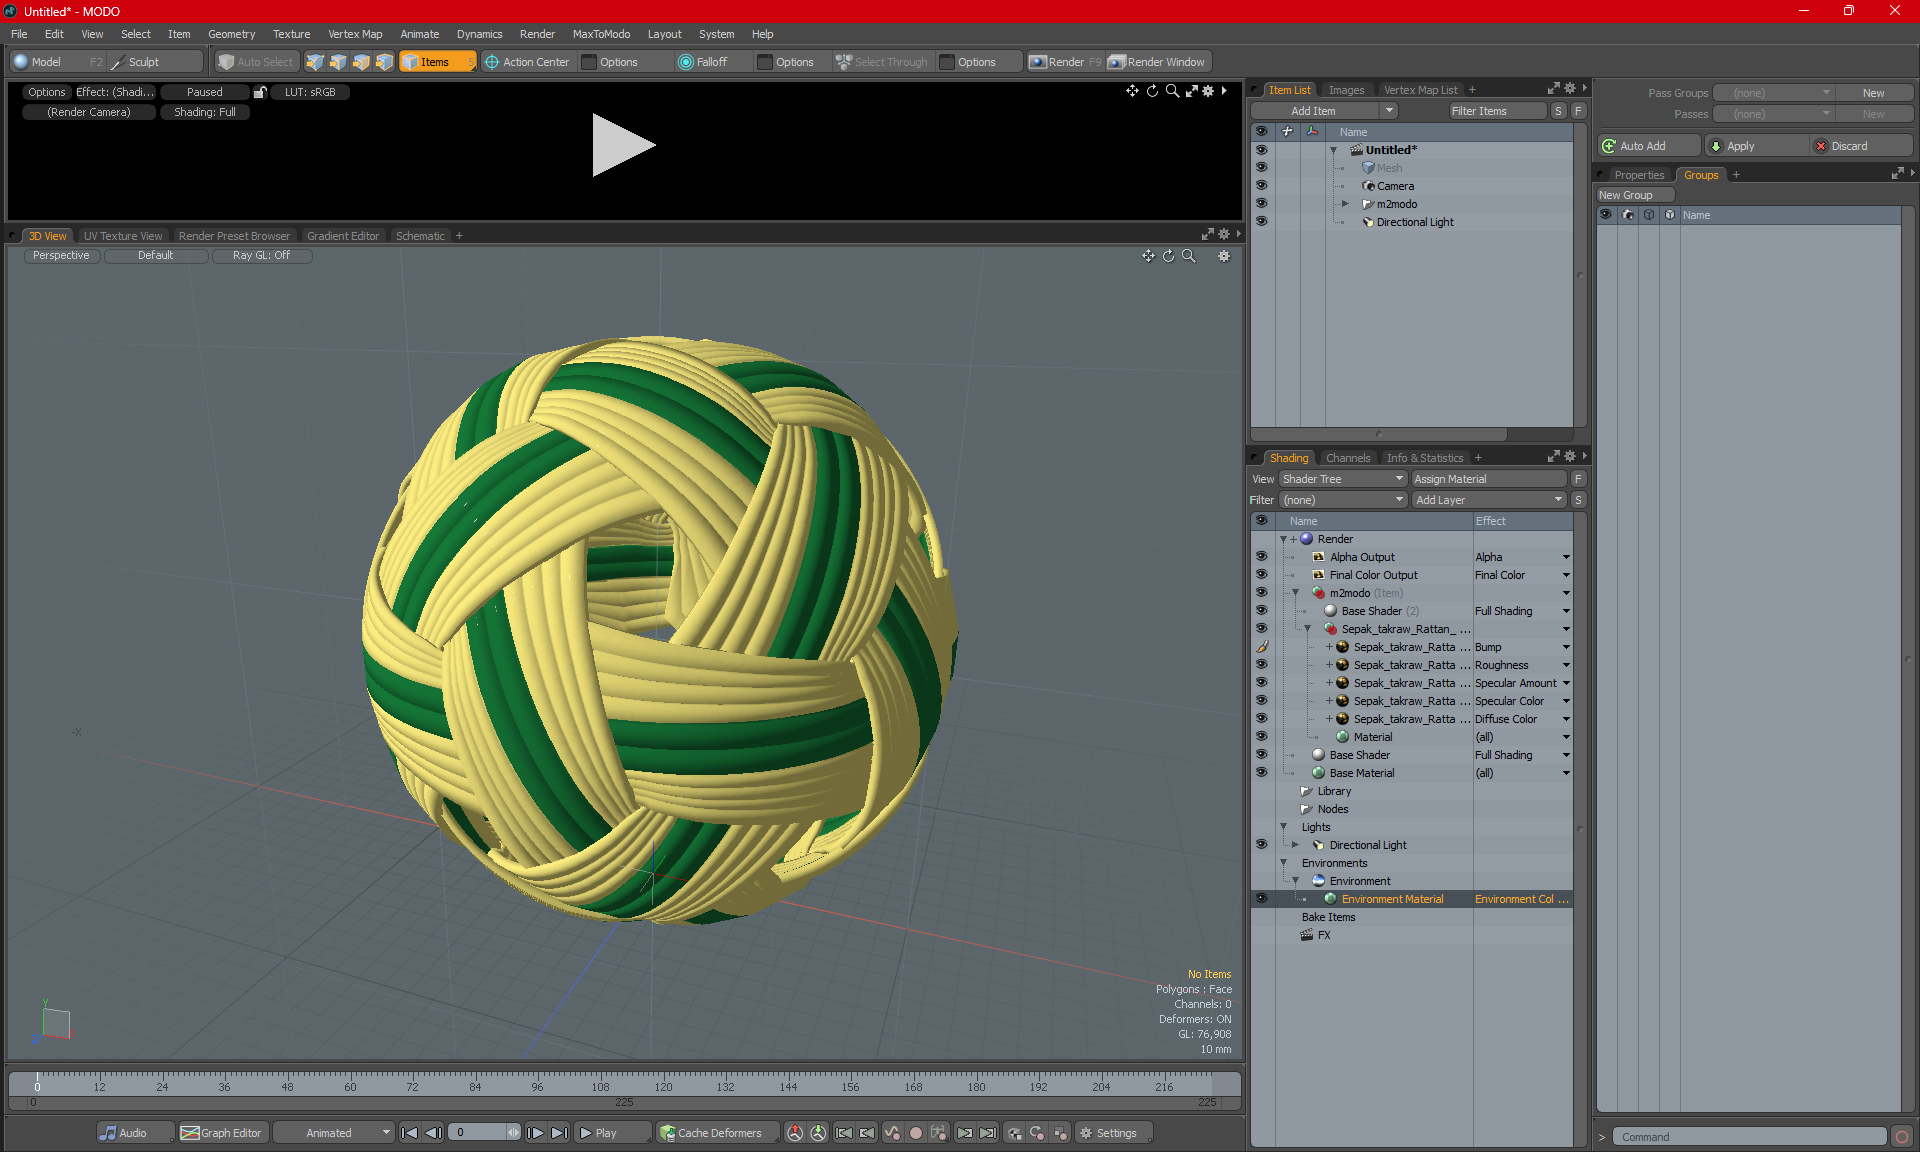Switch to Images tab

[1346, 90]
